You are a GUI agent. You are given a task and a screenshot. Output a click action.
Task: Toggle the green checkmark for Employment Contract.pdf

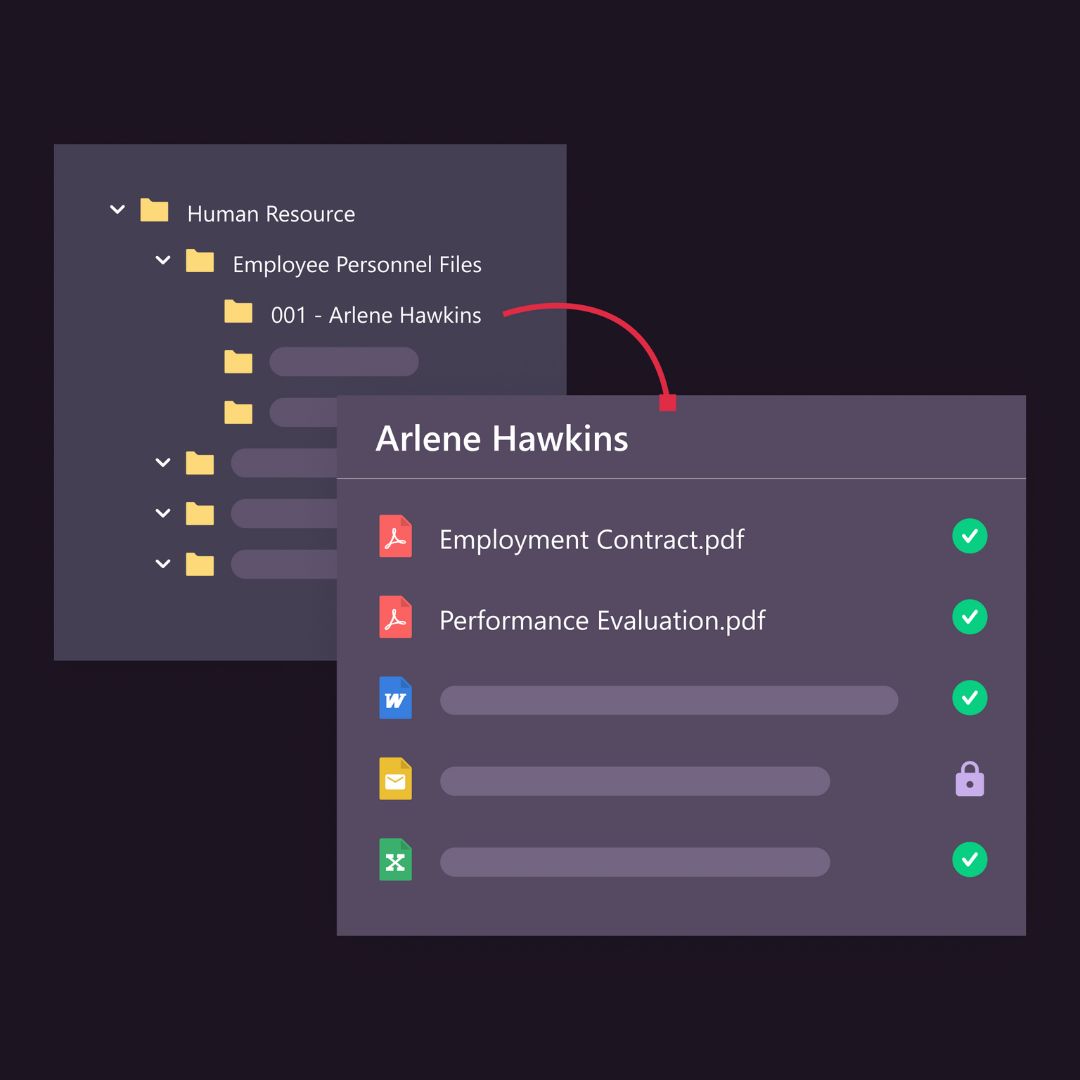tap(969, 537)
